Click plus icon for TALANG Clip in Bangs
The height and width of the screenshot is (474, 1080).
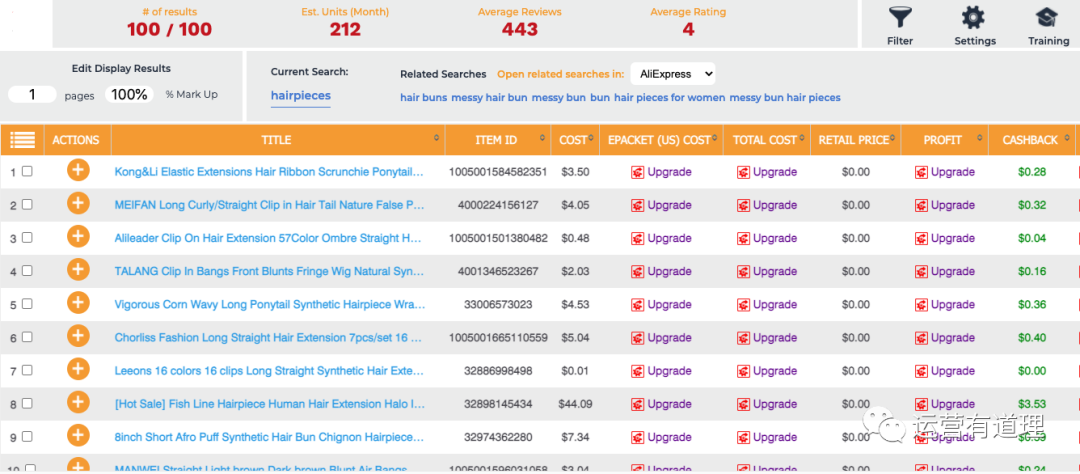coord(78,270)
